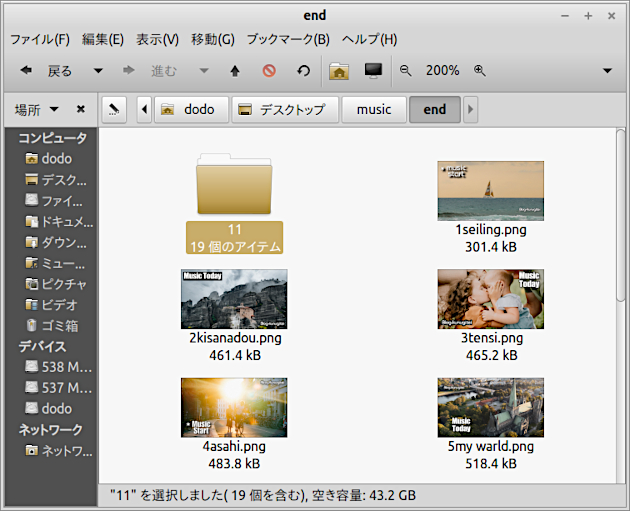Toggle the location entry pencil button
630x511 pixels.
pos(114,109)
